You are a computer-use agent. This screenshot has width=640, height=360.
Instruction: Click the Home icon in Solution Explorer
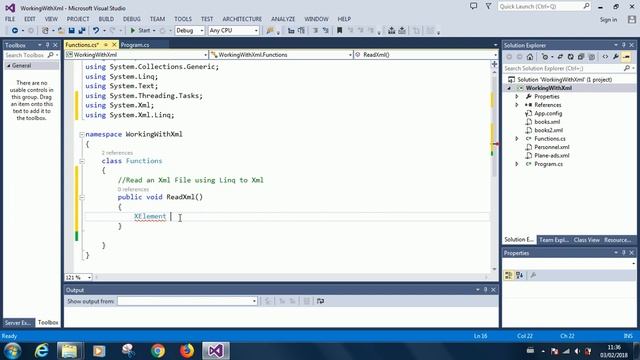pos(530,57)
